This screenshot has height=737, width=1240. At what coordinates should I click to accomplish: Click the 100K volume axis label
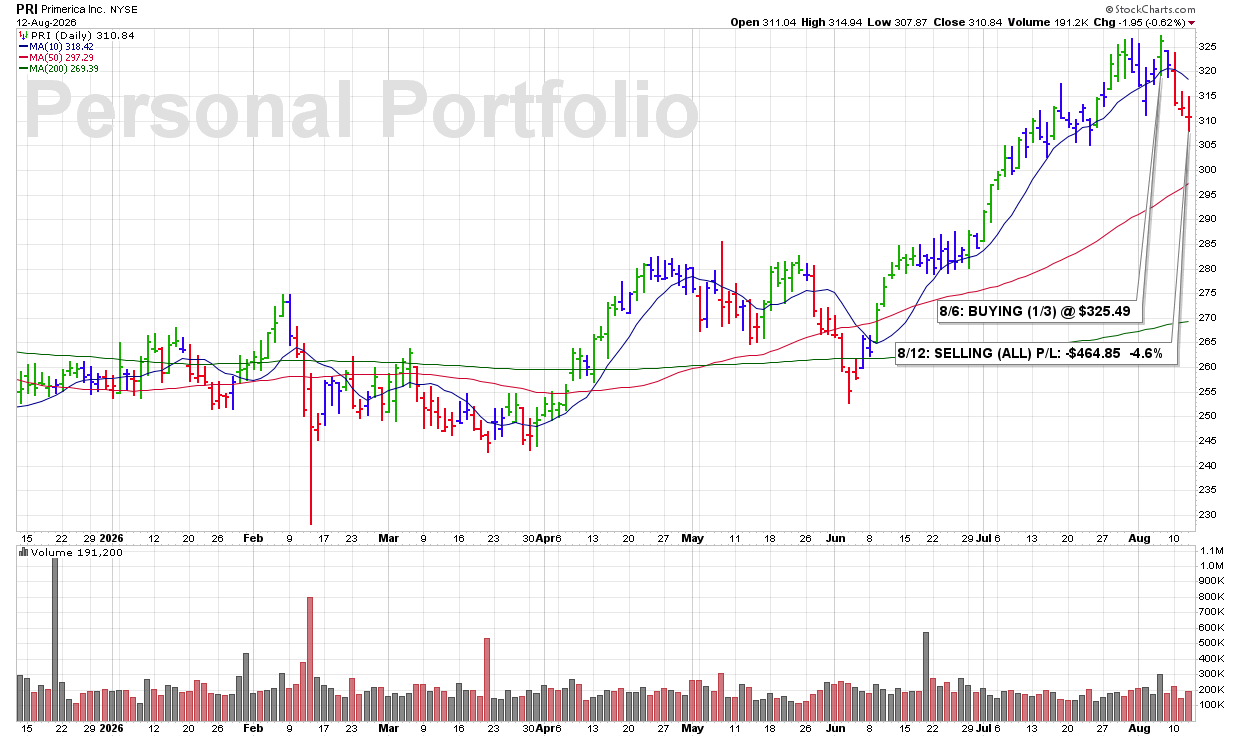1210,705
